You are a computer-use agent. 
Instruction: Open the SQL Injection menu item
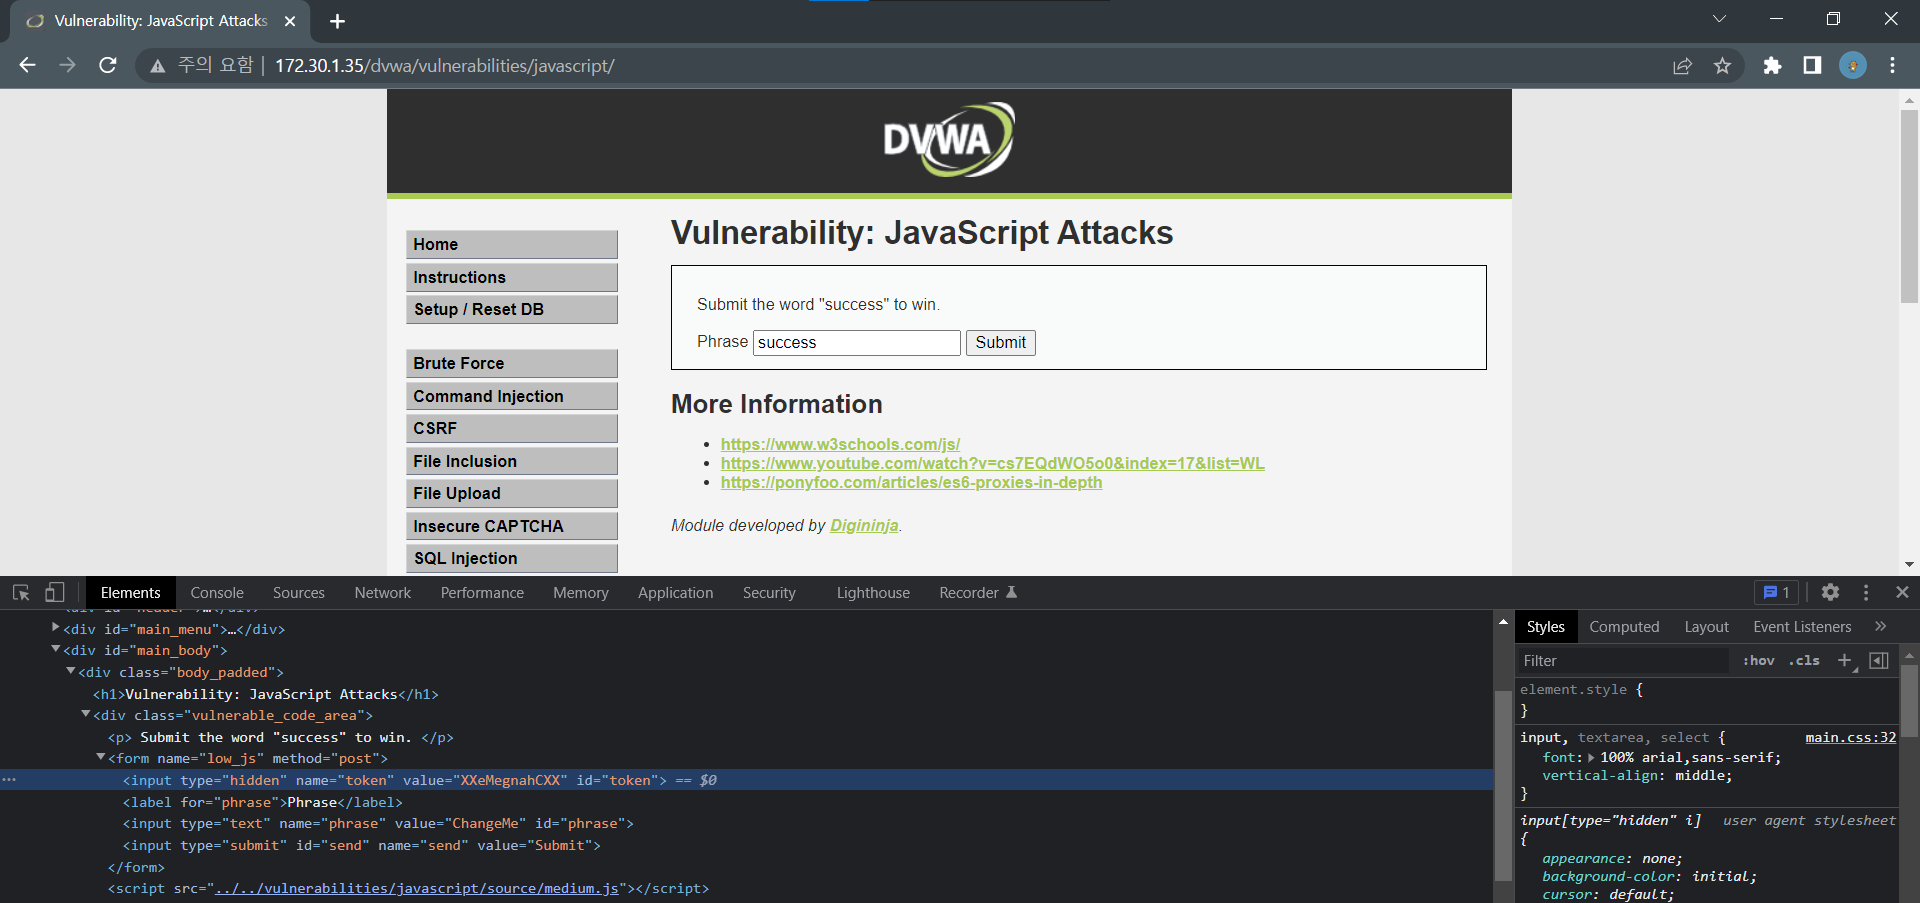coord(511,558)
